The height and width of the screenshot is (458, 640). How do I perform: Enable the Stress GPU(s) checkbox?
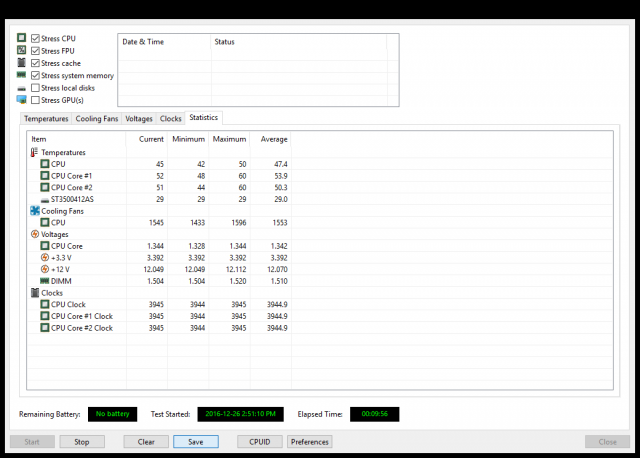click(x=36, y=100)
